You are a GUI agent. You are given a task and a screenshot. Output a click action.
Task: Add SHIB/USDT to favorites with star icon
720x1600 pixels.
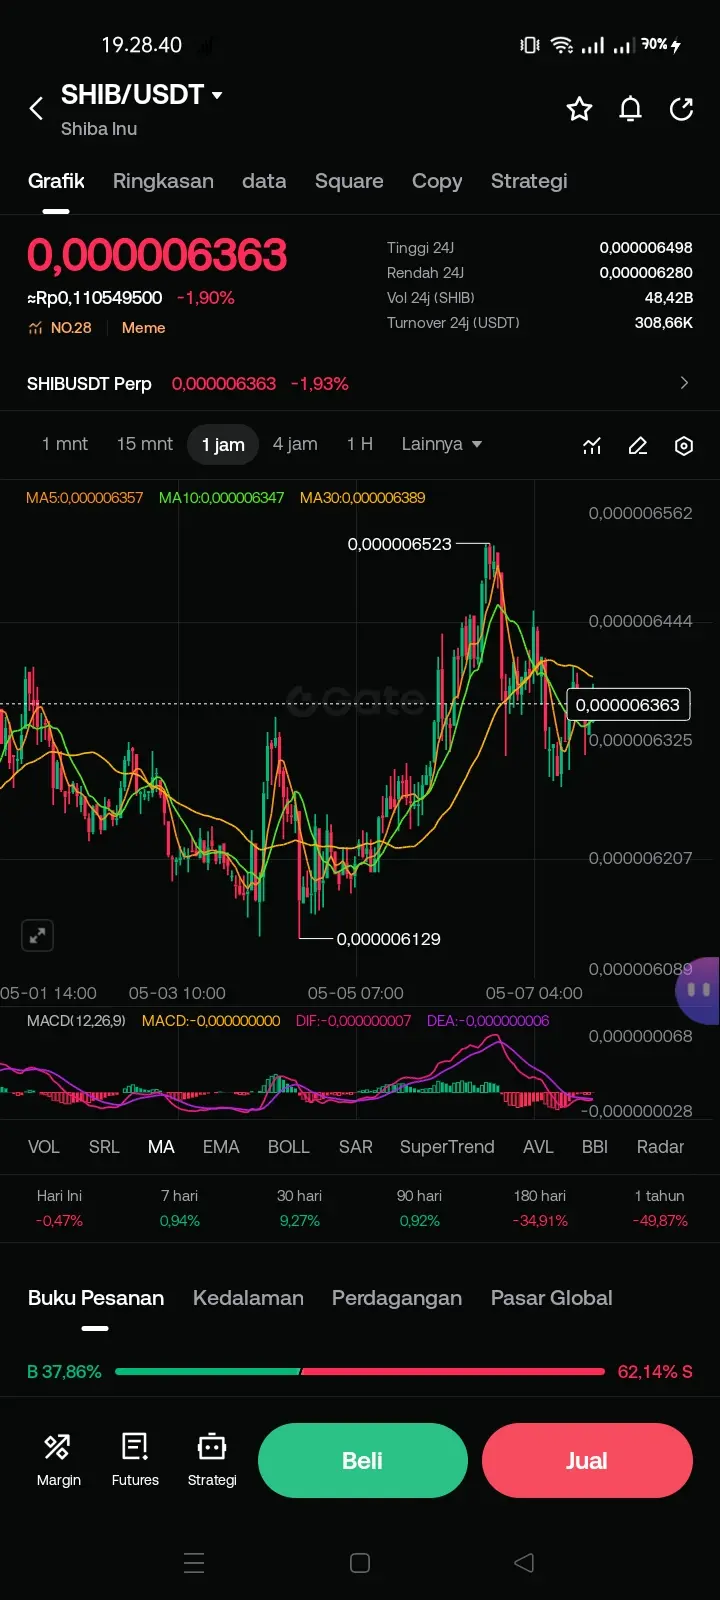pyautogui.click(x=579, y=109)
